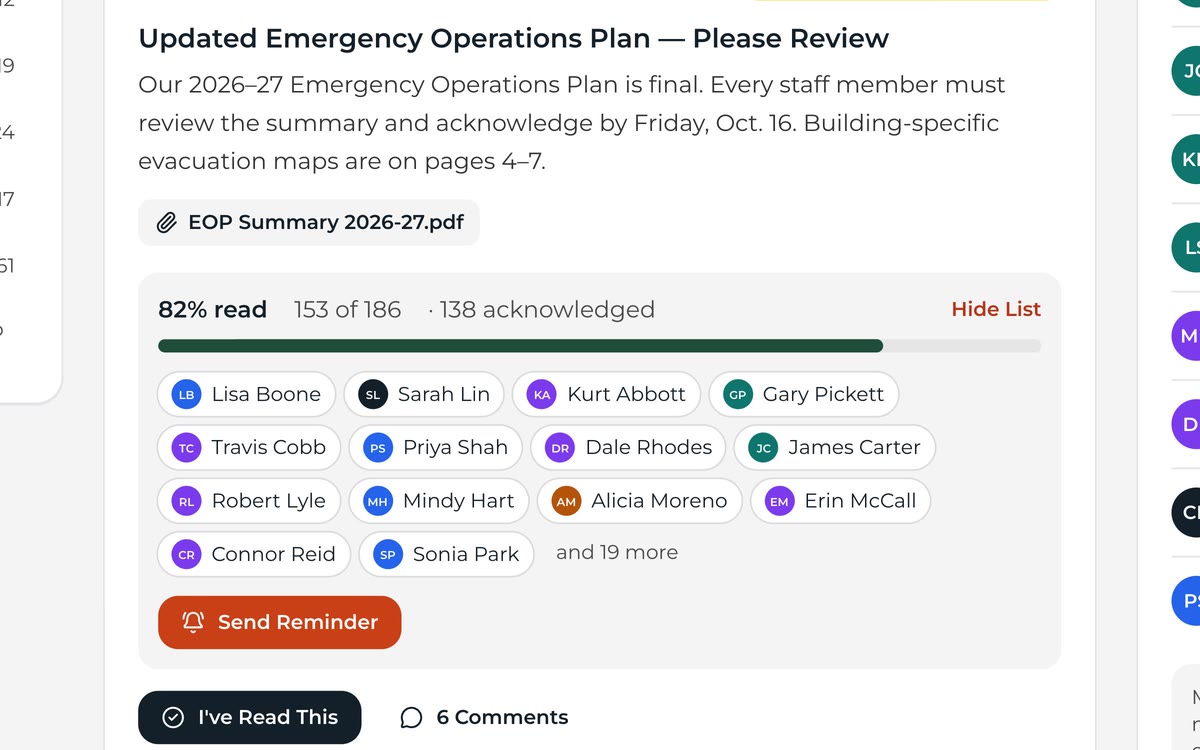Click the checkmark circle icon on I've Read This
This screenshot has height=750, width=1200.
(173, 717)
